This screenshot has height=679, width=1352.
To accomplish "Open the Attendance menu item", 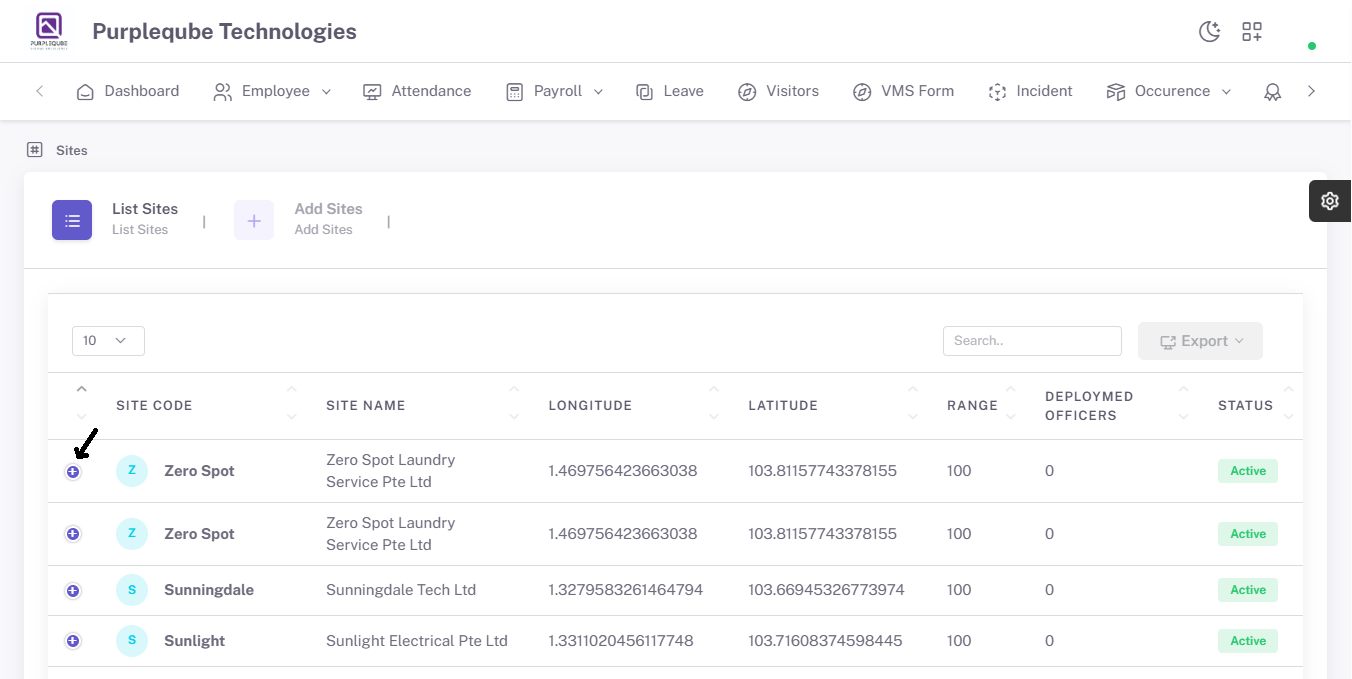I will pos(417,91).
